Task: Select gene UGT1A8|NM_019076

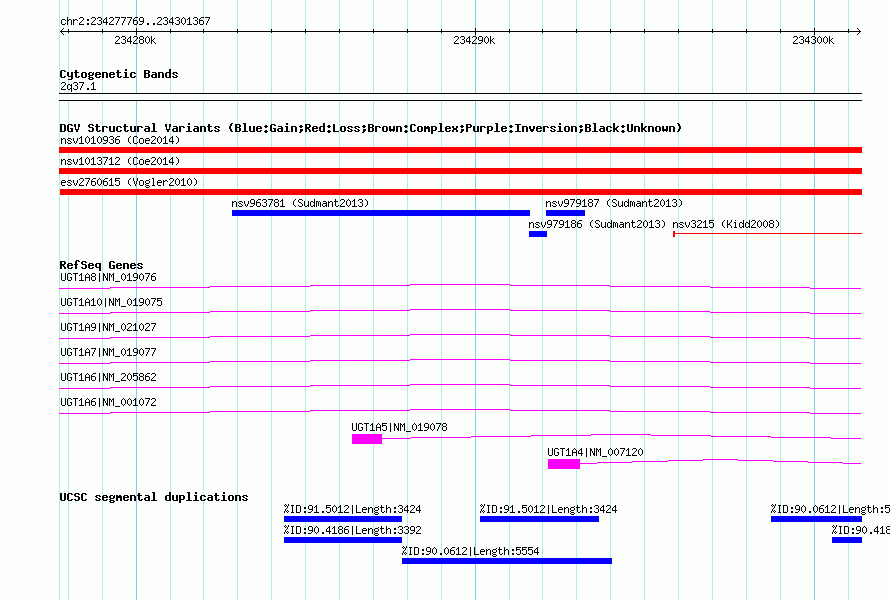Action: pos(108,278)
